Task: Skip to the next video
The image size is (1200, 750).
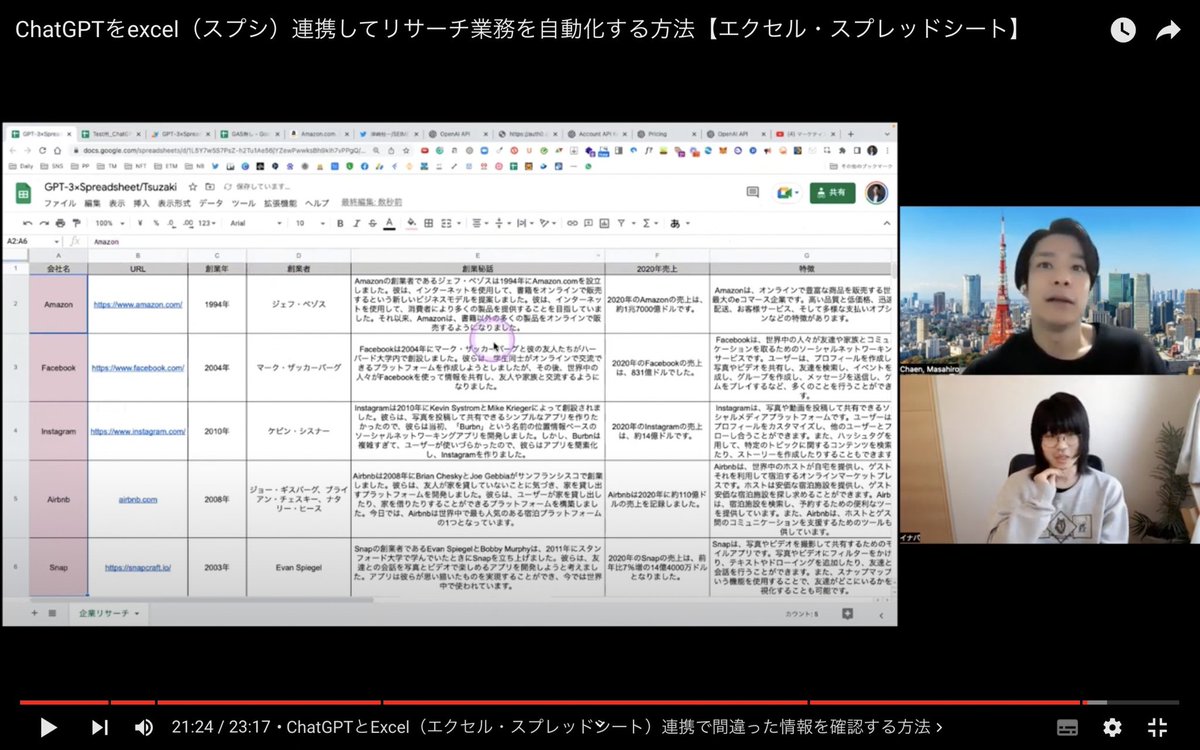Action: click(x=99, y=727)
